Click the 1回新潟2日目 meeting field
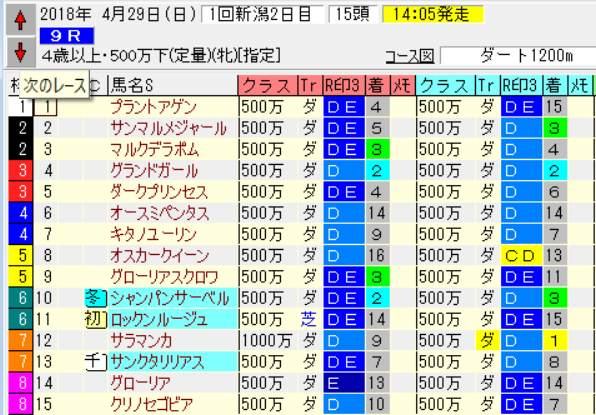Viewport: 596px width, 415px height. (263, 14)
